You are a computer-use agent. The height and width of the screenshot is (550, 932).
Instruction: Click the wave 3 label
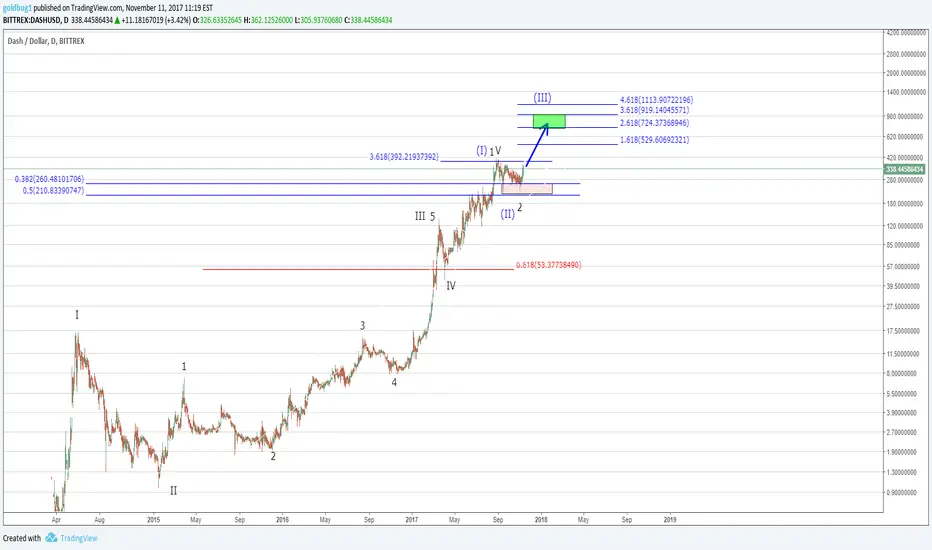click(362, 326)
